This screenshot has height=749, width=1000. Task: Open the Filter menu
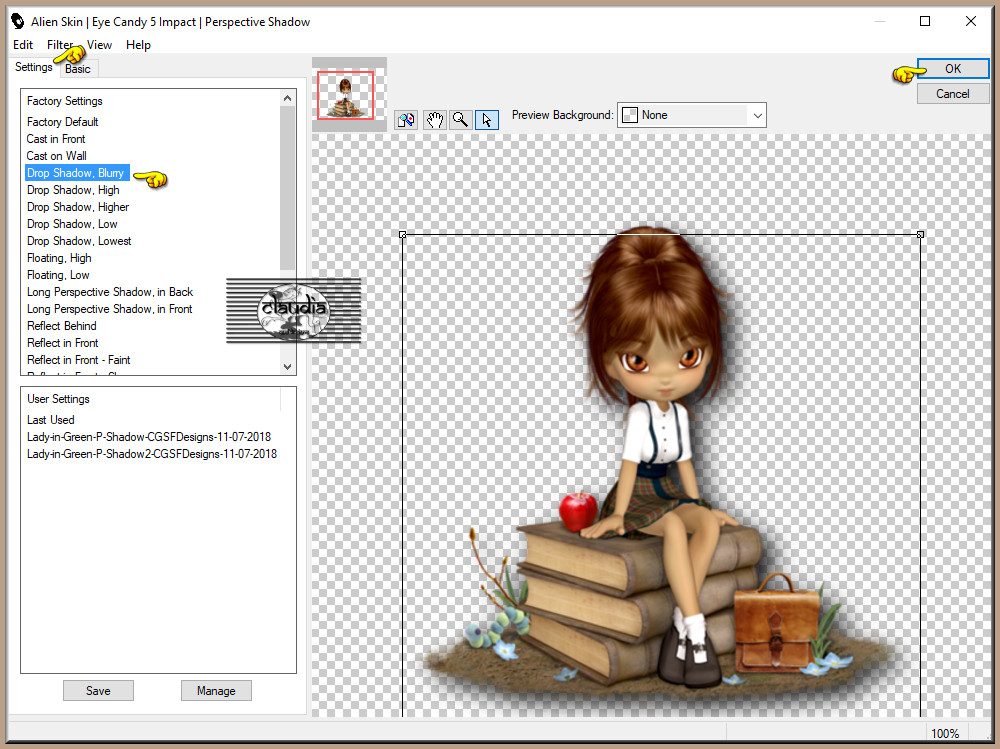point(59,45)
